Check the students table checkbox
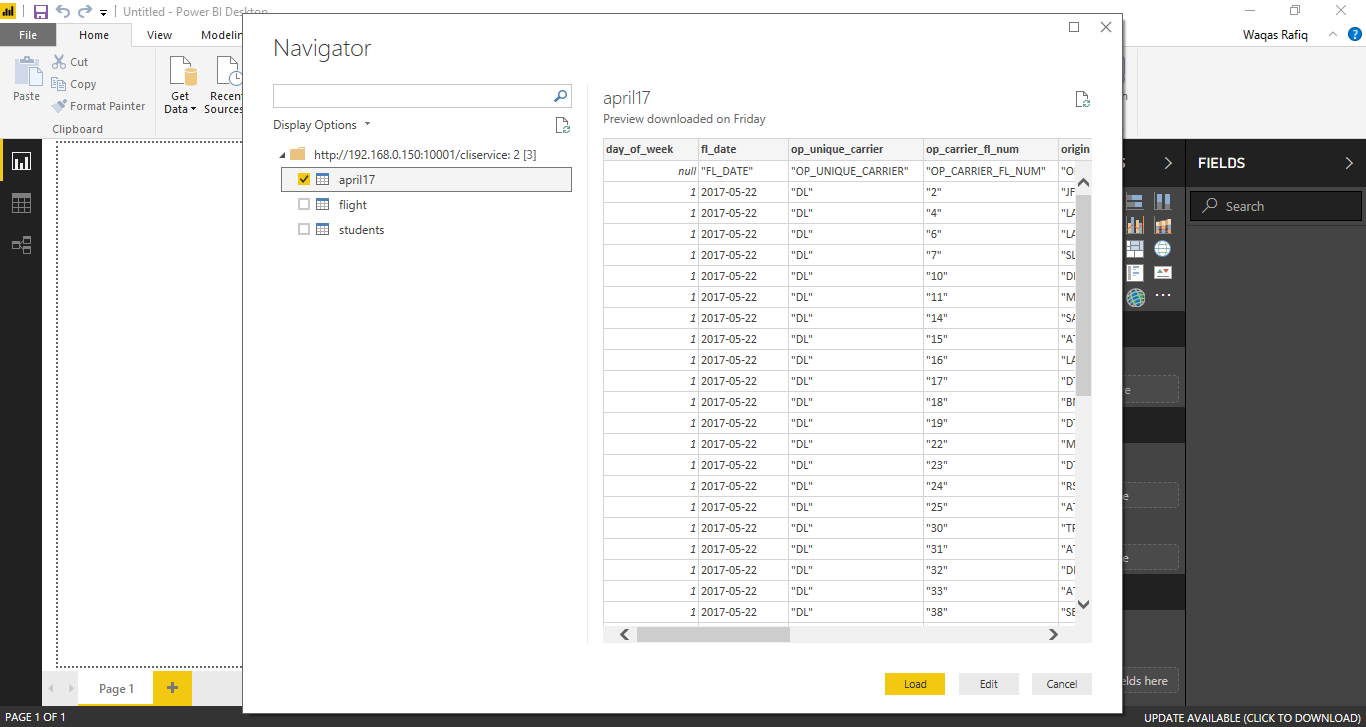Image resolution: width=1366 pixels, height=727 pixels. pyautogui.click(x=304, y=229)
